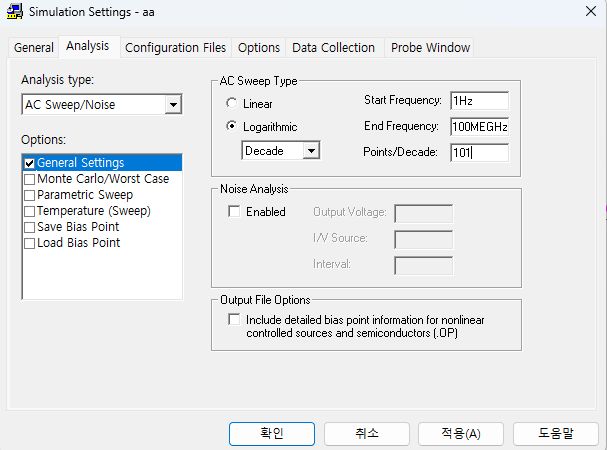Click the End Frequency field
This screenshot has width=607, height=450.
(x=479, y=127)
